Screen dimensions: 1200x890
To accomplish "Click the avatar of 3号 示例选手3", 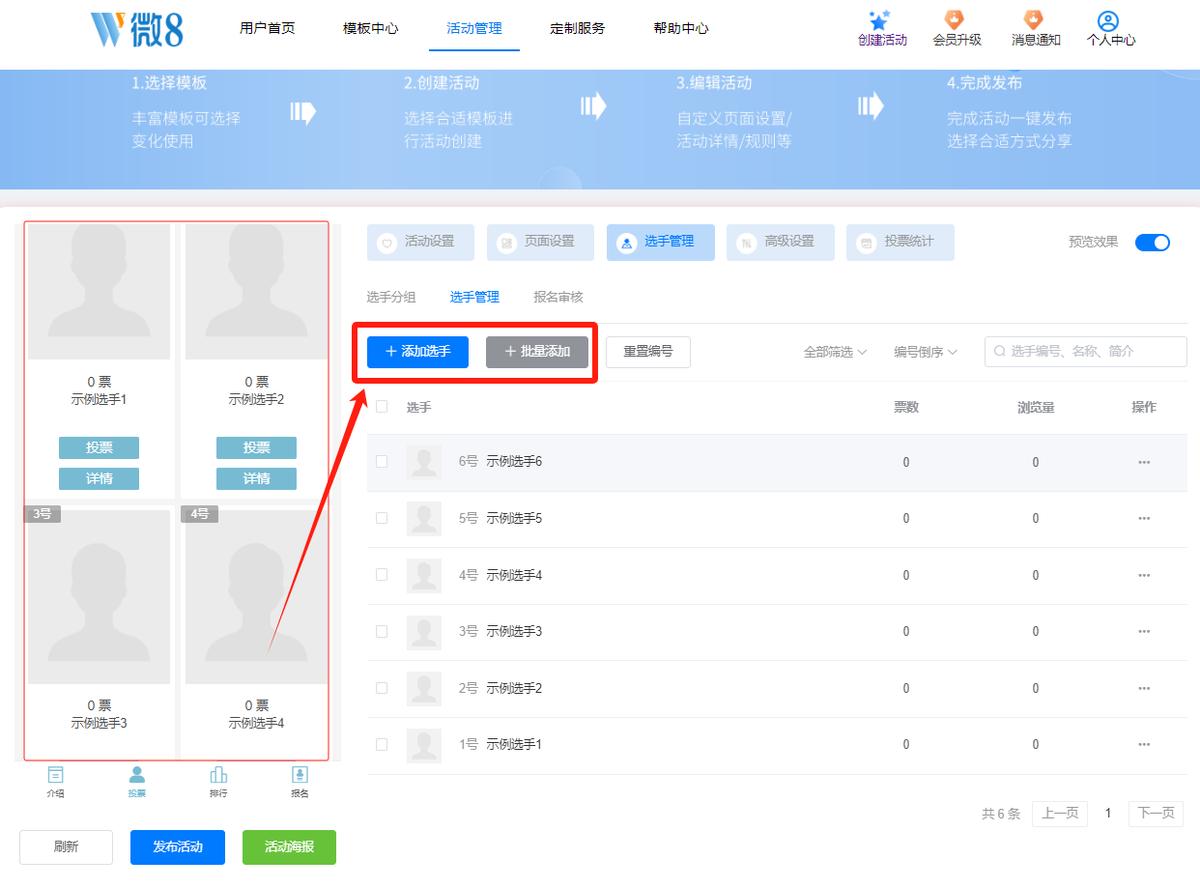I will [x=424, y=631].
